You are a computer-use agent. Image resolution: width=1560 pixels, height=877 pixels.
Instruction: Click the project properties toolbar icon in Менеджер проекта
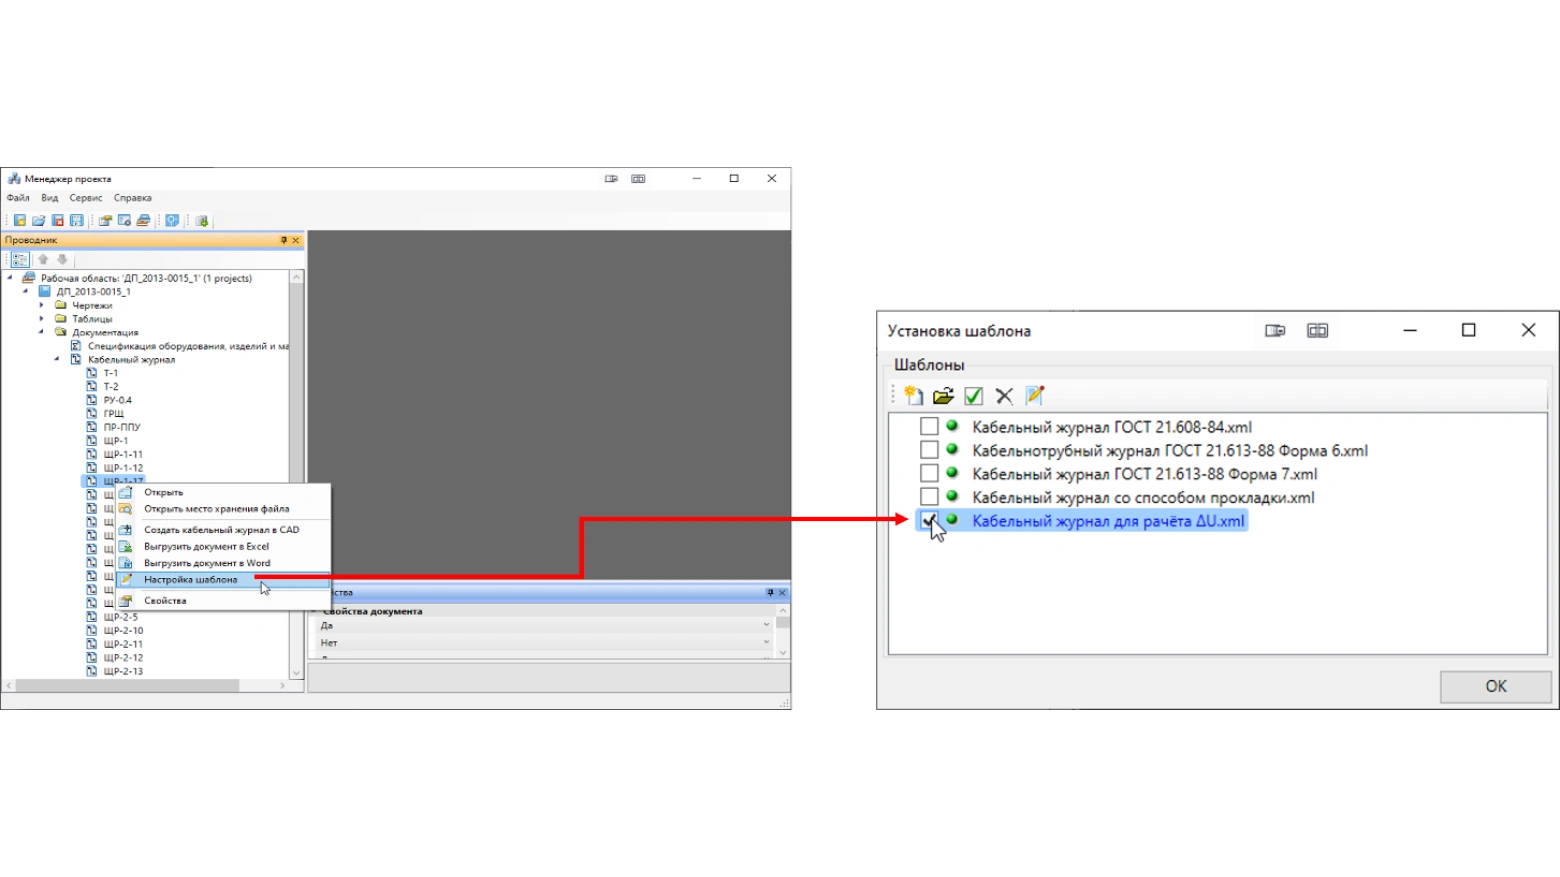point(105,221)
